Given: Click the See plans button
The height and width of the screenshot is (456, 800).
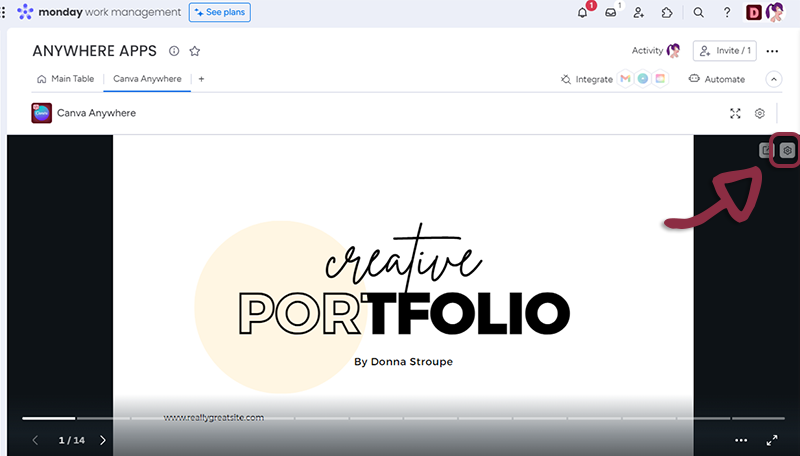Looking at the screenshot, I should 220,13.
